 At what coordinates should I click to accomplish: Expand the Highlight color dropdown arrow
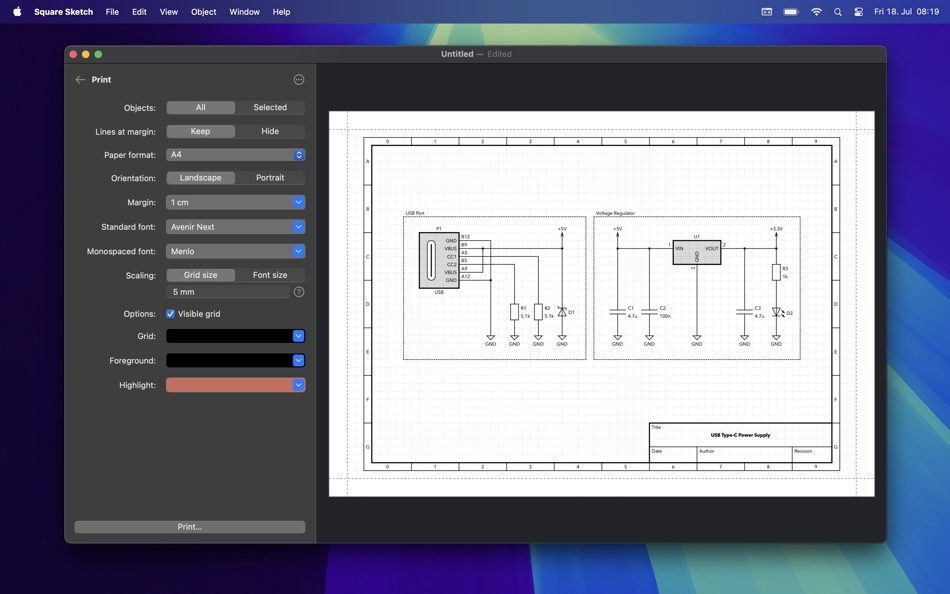click(x=298, y=385)
